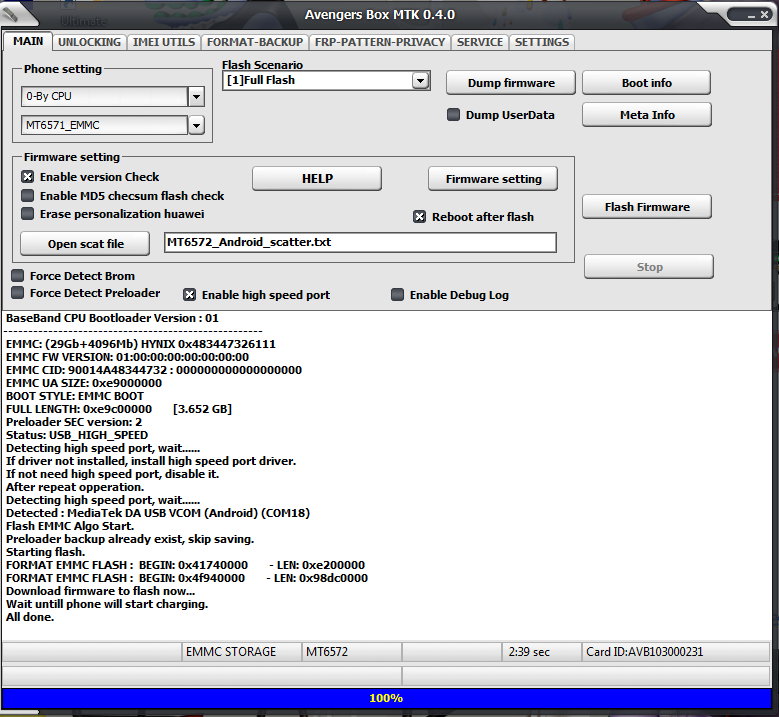Click the EMMC FW VERSION log line
Viewport: 779px width, 717px height.
[128, 357]
